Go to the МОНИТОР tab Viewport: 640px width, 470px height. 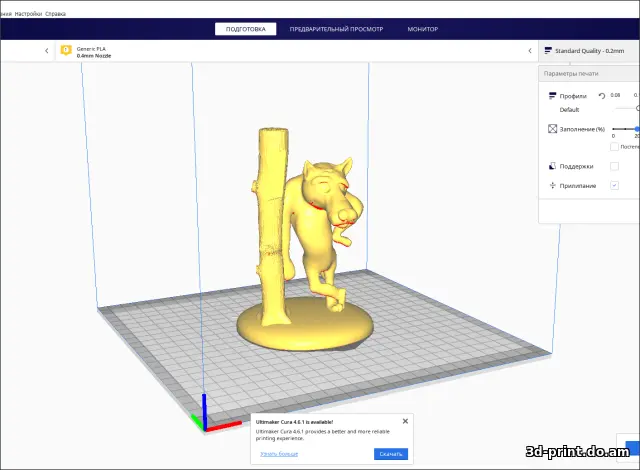click(x=422, y=29)
